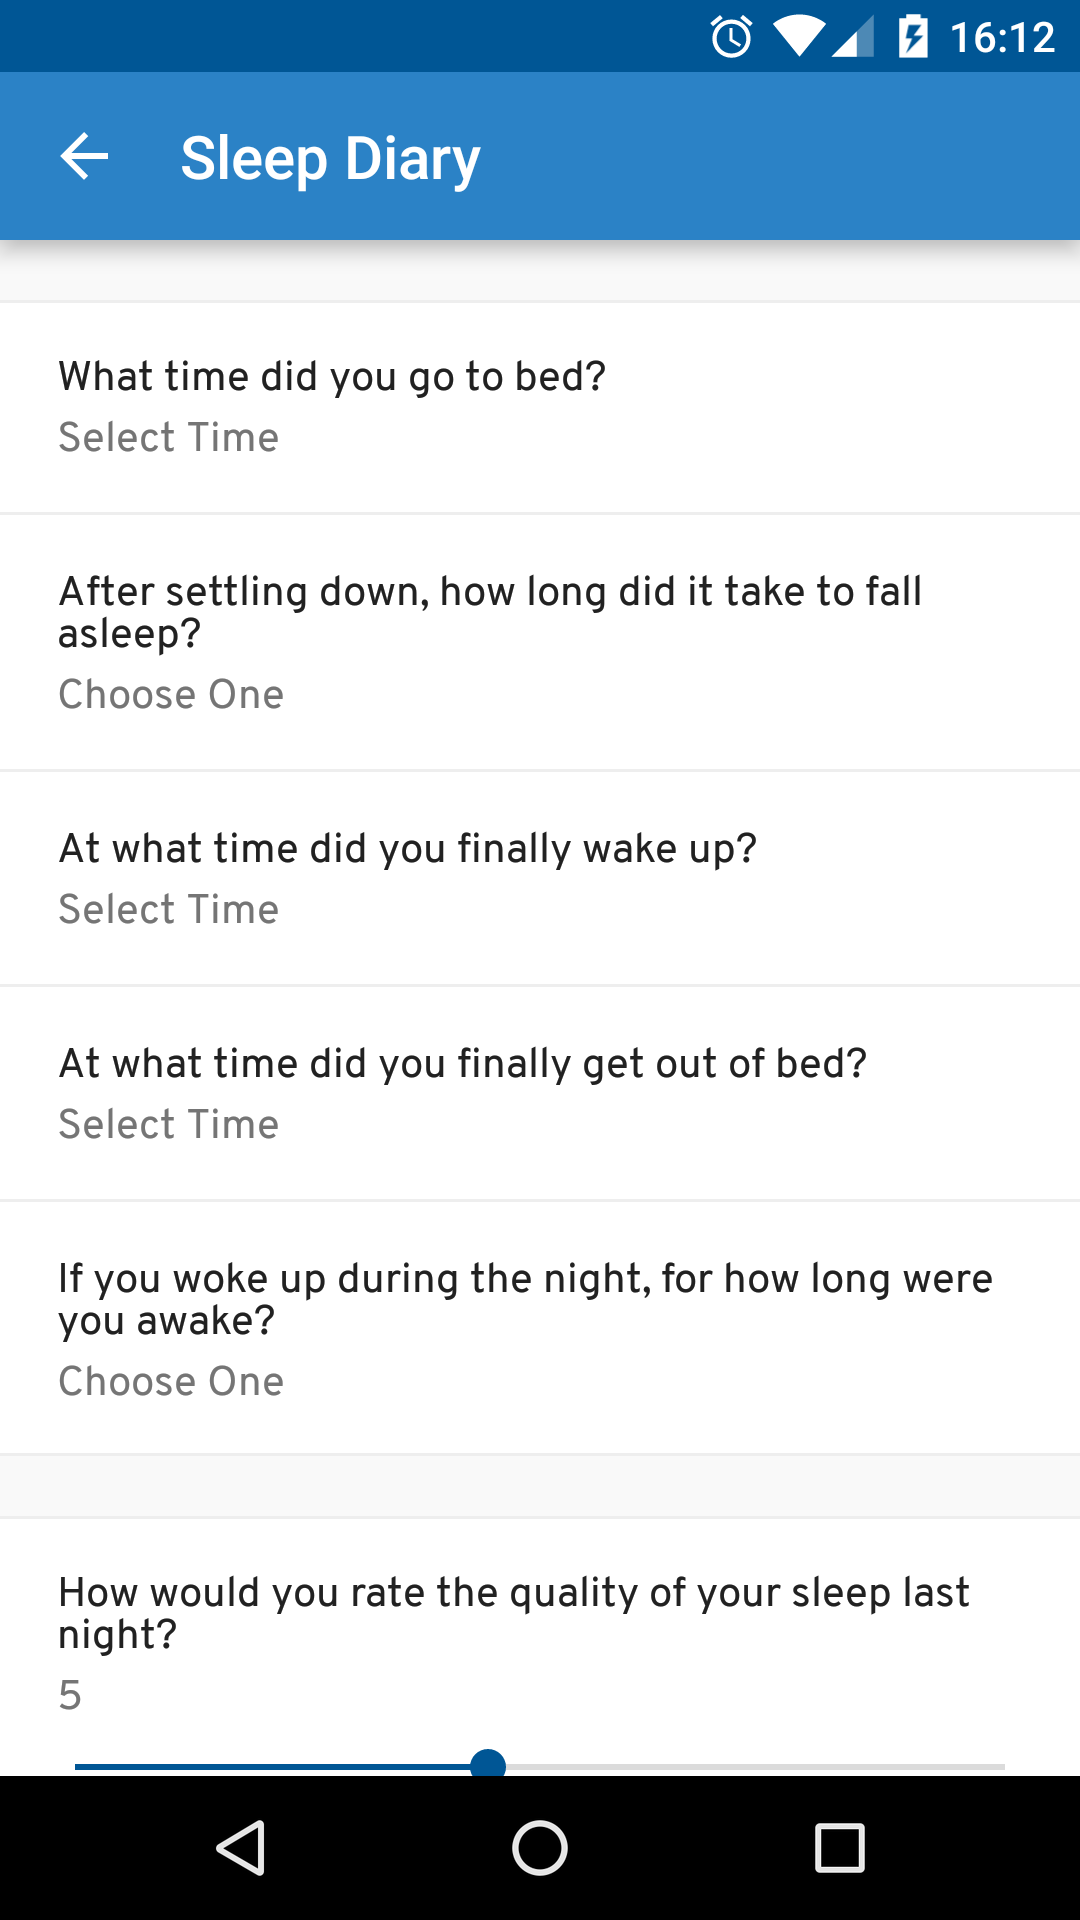Tap "At what time did you finally wake up?" question
Image resolution: width=1080 pixels, height=1920 pixels.
point(408,849)
